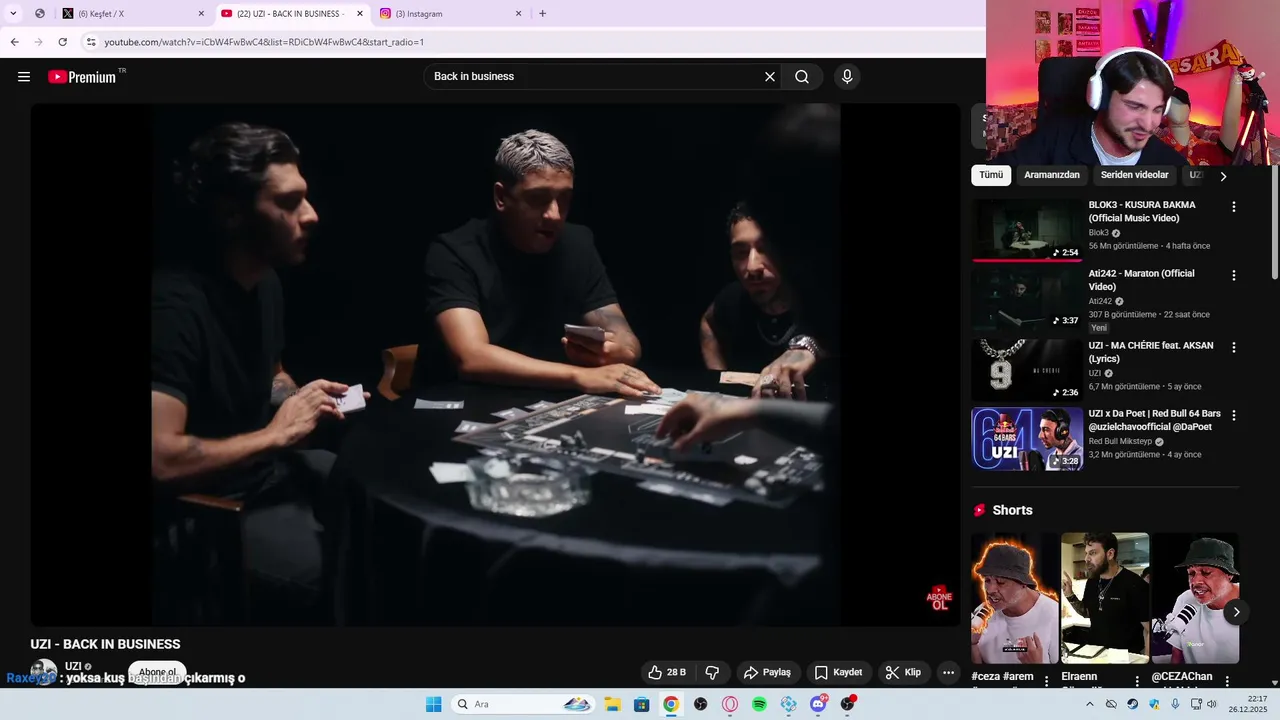
Task: Close the UZI - BACK IN BUSINESS tab
Action: [360, 14]
